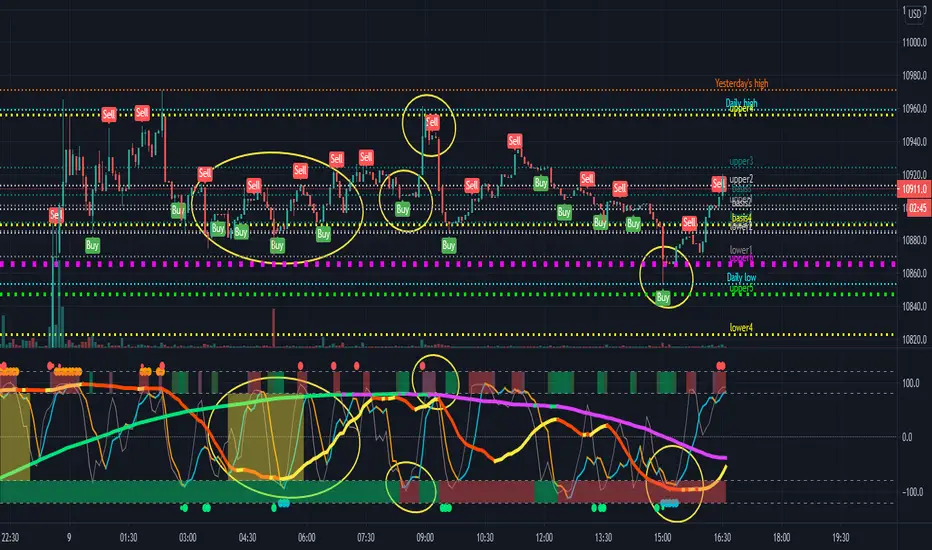932x550 pixels.
Task: Click the red dot pair above the oscillator's right end
Action: [x=719, y=366]
